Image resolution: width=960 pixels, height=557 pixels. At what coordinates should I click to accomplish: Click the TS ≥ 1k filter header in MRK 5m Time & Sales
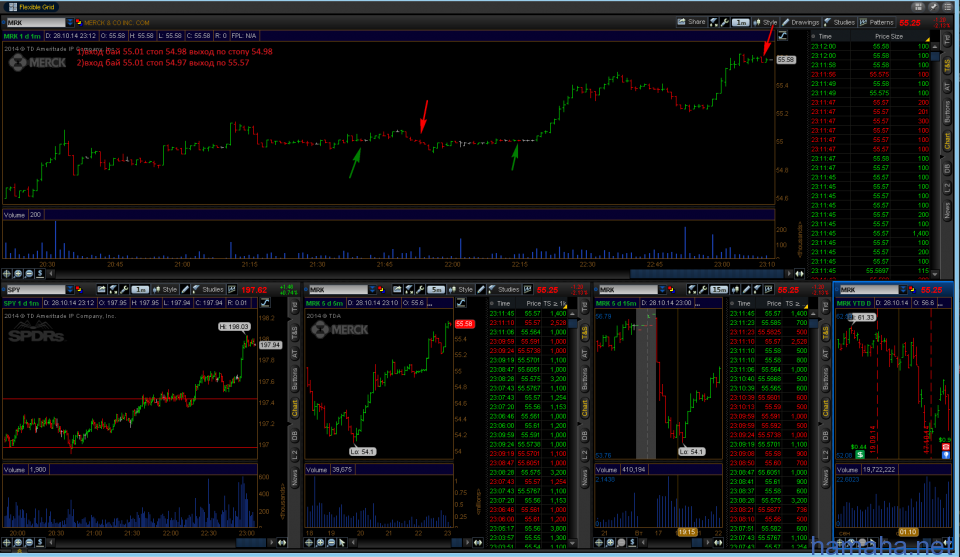tap(556, 304)
